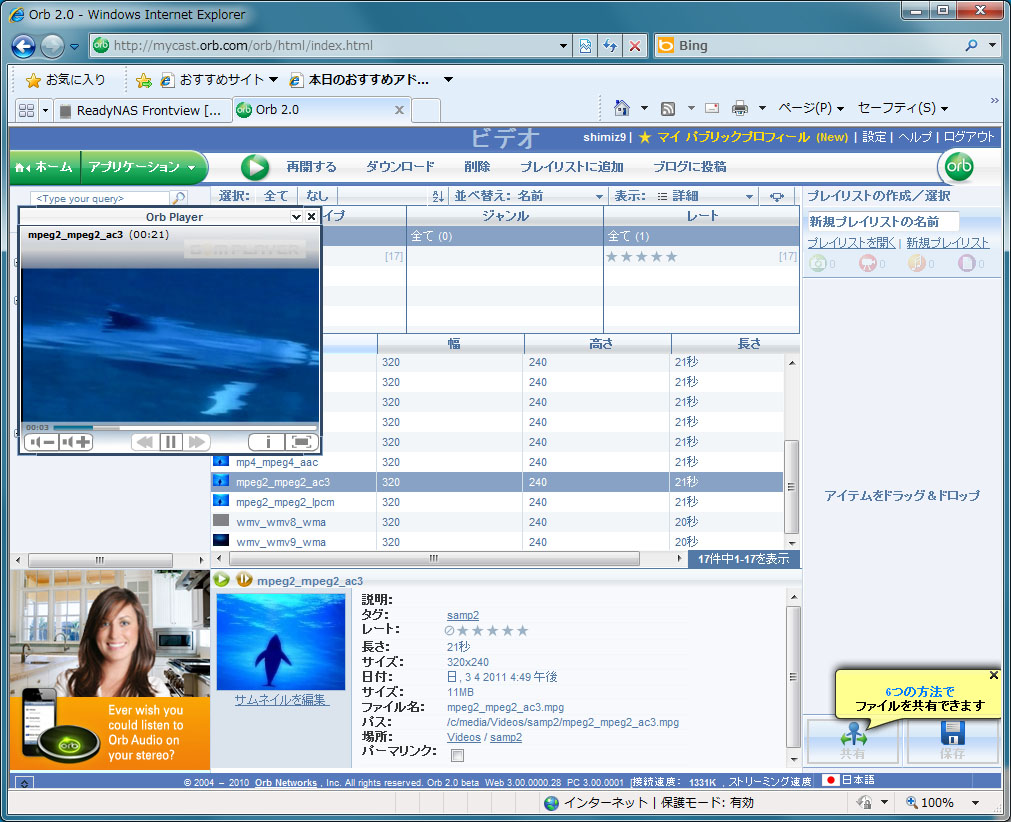
Task: Close the yellow file-sharing tooltip
Action: 993,675
